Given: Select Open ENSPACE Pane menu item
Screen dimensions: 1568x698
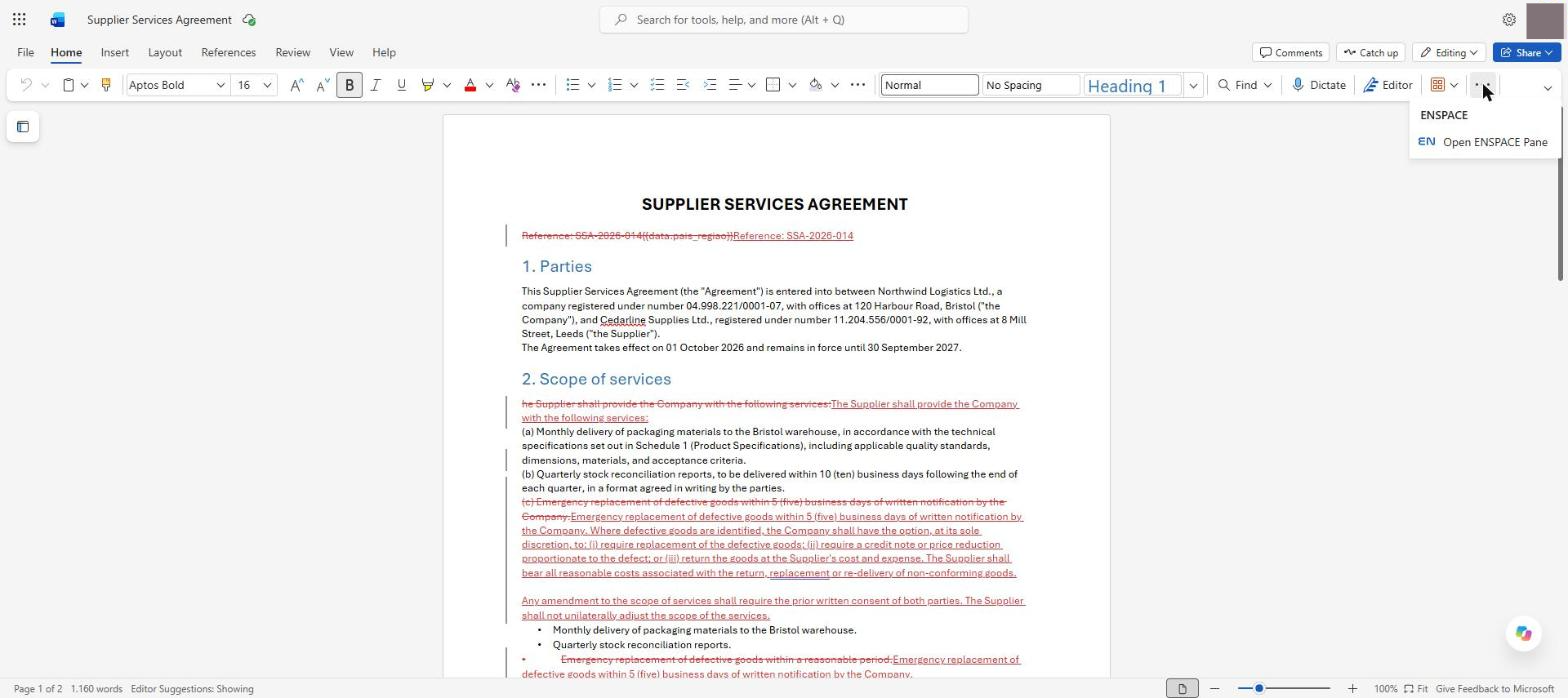Looking at the screenshot, I should [x=1483, y=142].
